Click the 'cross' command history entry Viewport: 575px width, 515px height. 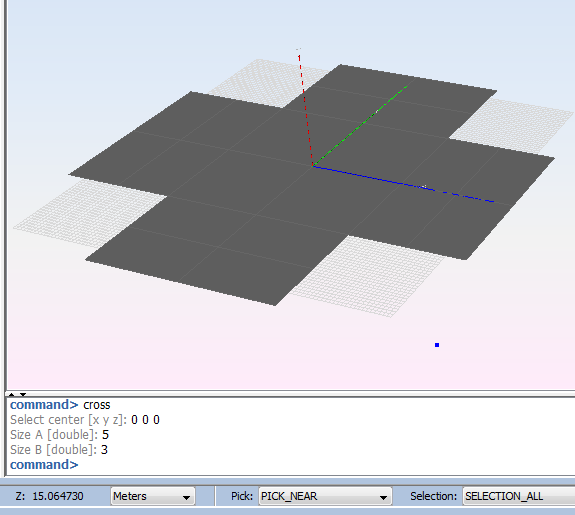click(97, 405)
